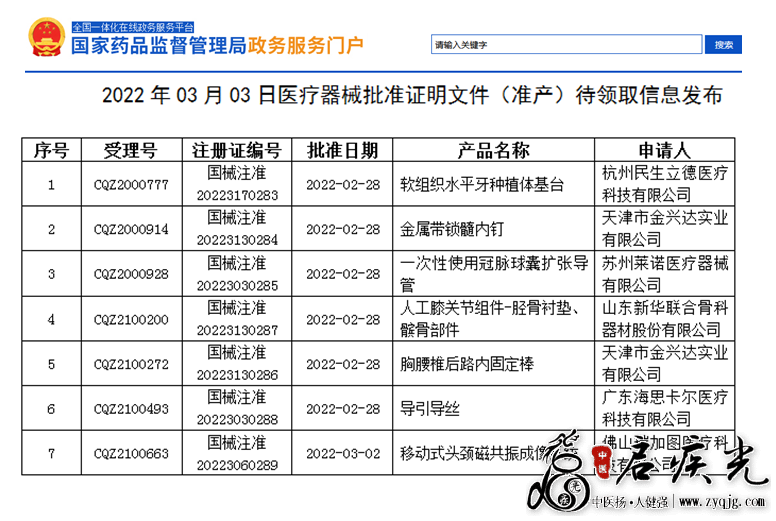Click applicant 杭州民生立德医疗科技有限公司
Screen dimensions: 776x521
coord(664,184)
